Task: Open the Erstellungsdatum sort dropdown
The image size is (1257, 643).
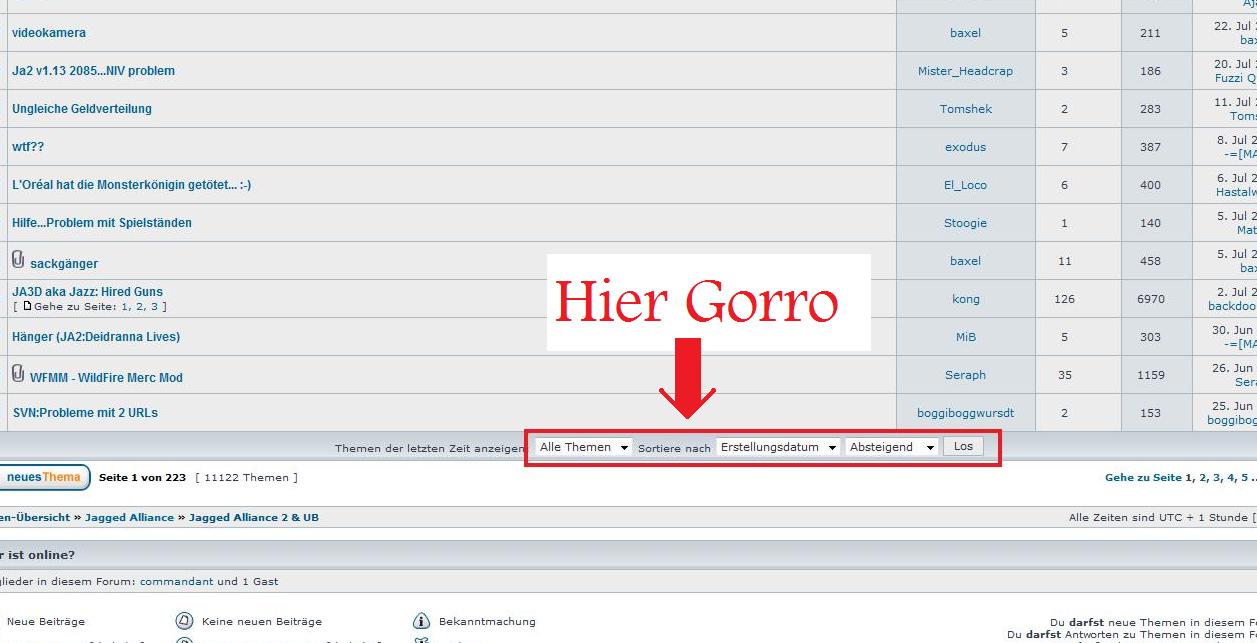Action: tap(778, 447)
